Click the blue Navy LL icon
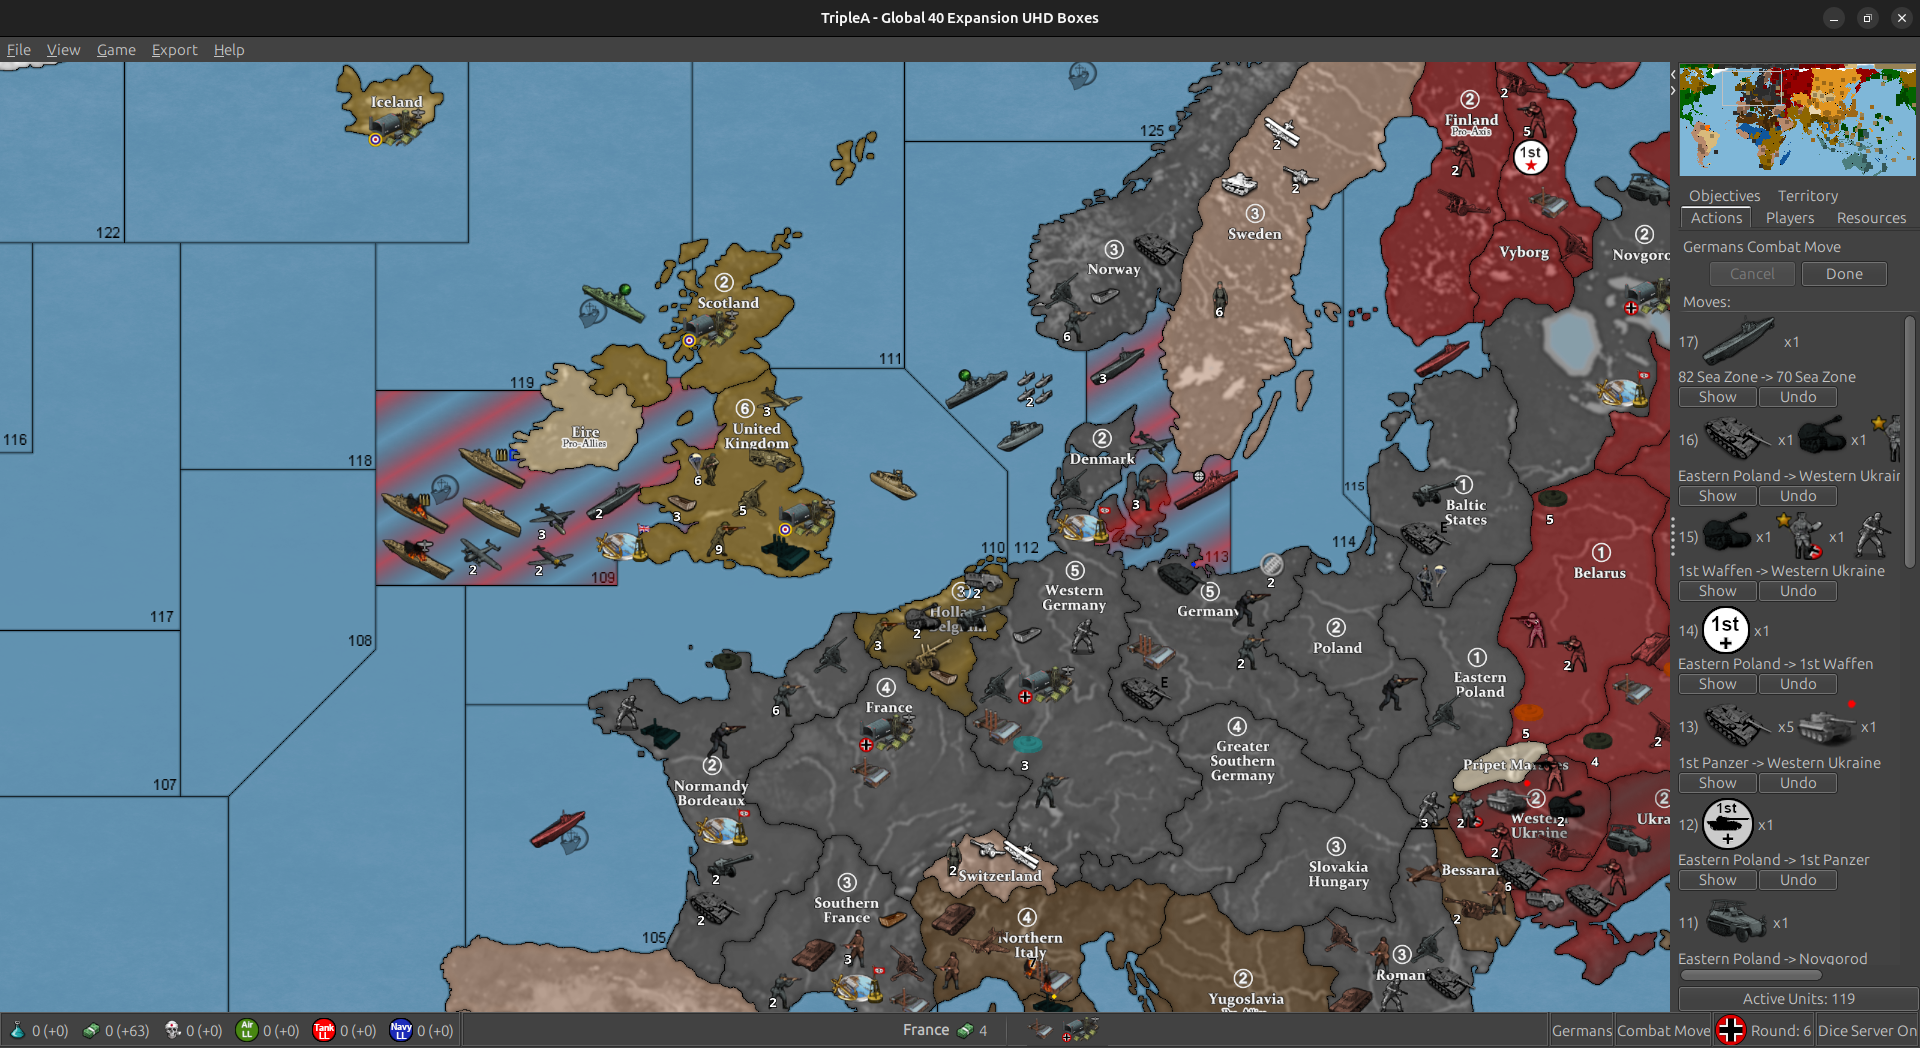The height and width of the screenshot is (1048, 1920). [401, 1030]
